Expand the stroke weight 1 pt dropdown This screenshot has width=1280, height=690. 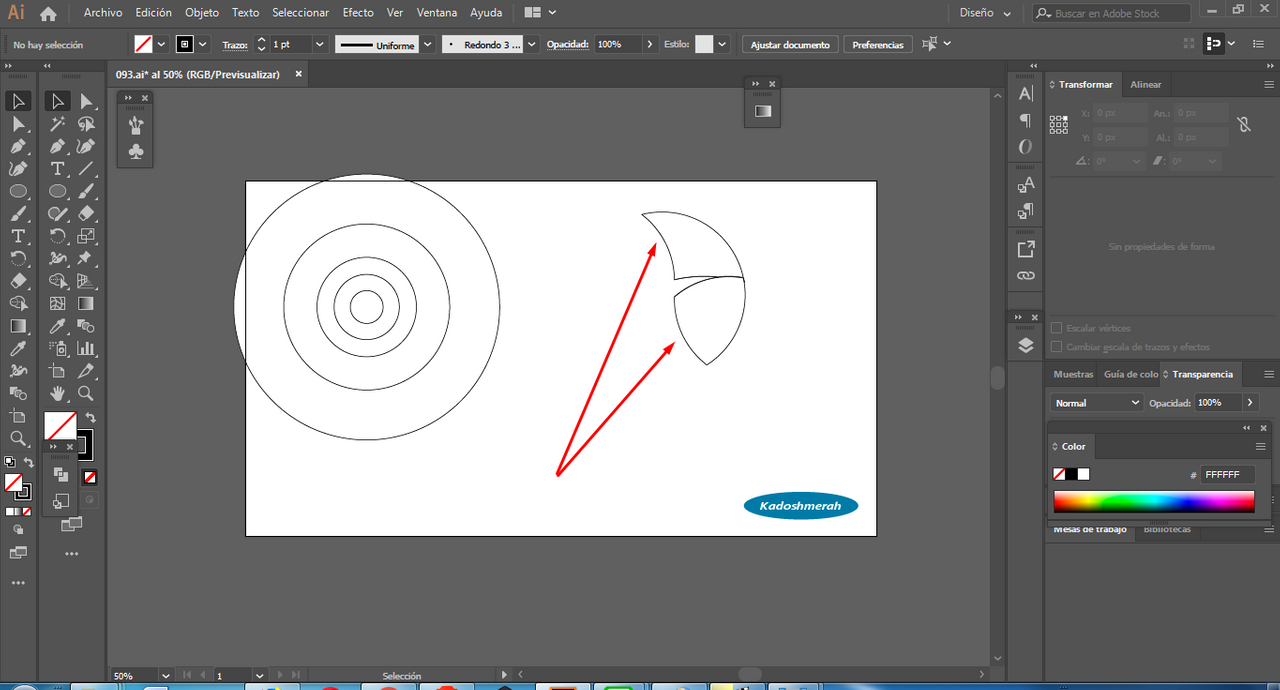pyautogui.click(x=320, y=45)
